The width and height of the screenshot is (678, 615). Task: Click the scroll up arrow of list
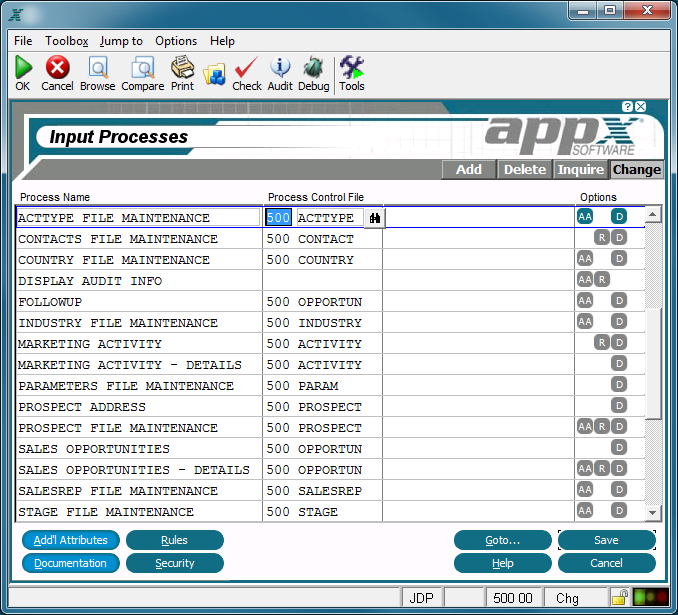click(653, 214)
